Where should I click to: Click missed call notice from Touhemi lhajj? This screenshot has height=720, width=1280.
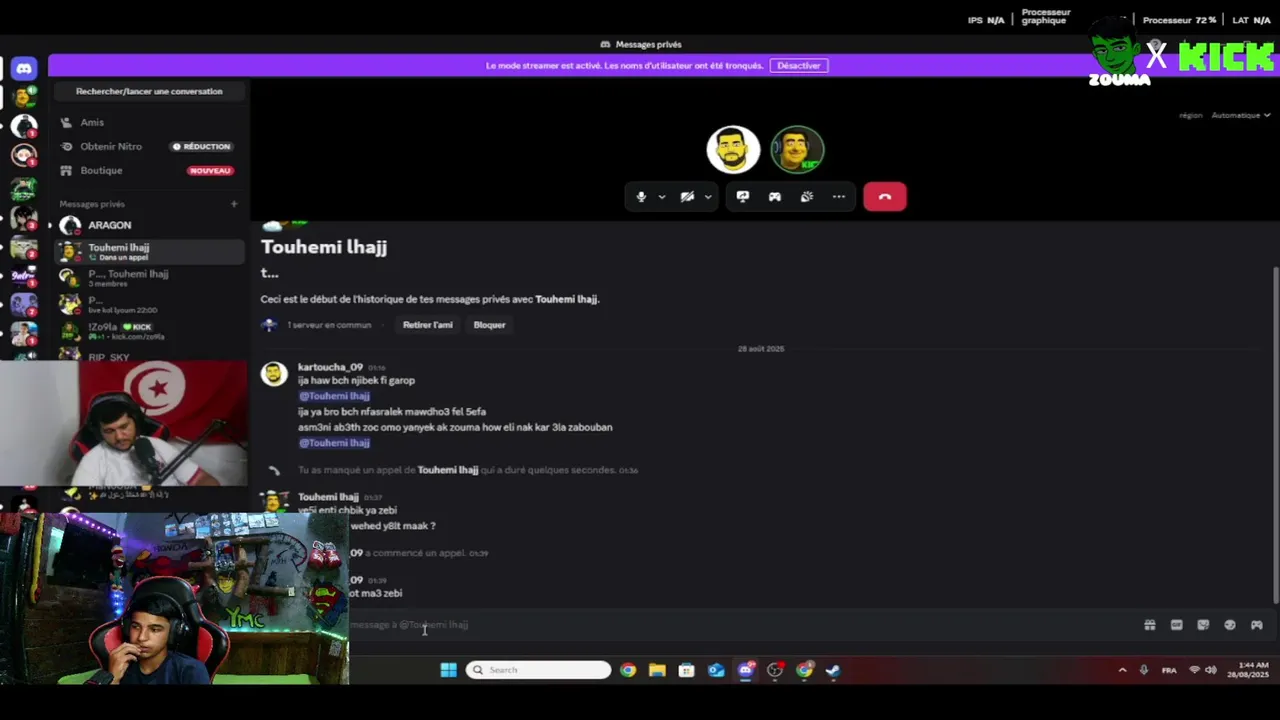pos(467,470)
